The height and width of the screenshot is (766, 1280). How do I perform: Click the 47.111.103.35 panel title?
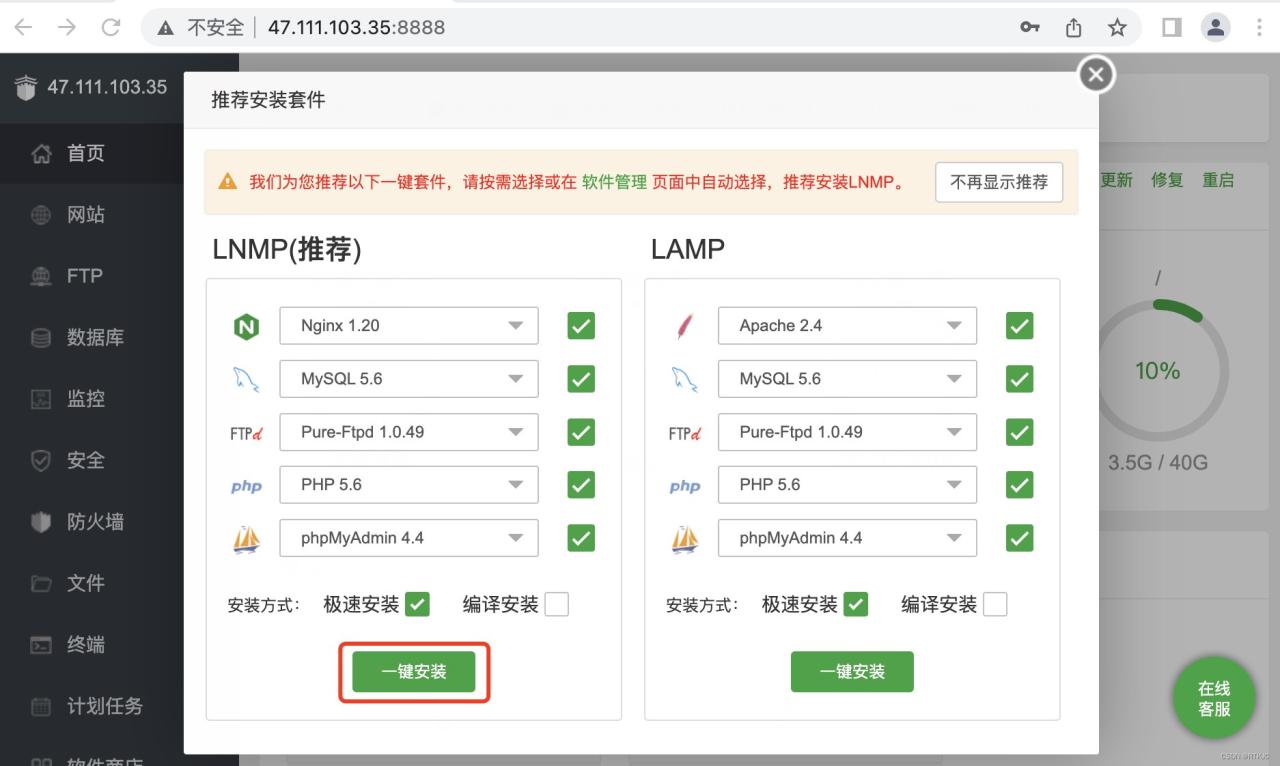[x=107, y=87]
